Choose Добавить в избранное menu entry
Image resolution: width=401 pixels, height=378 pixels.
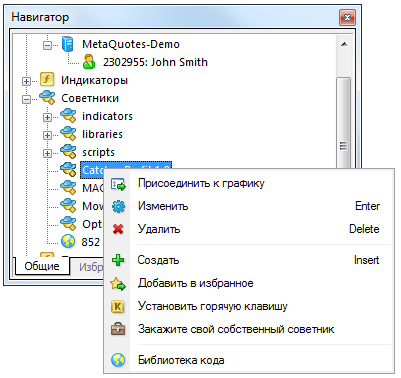pos(249,283)
